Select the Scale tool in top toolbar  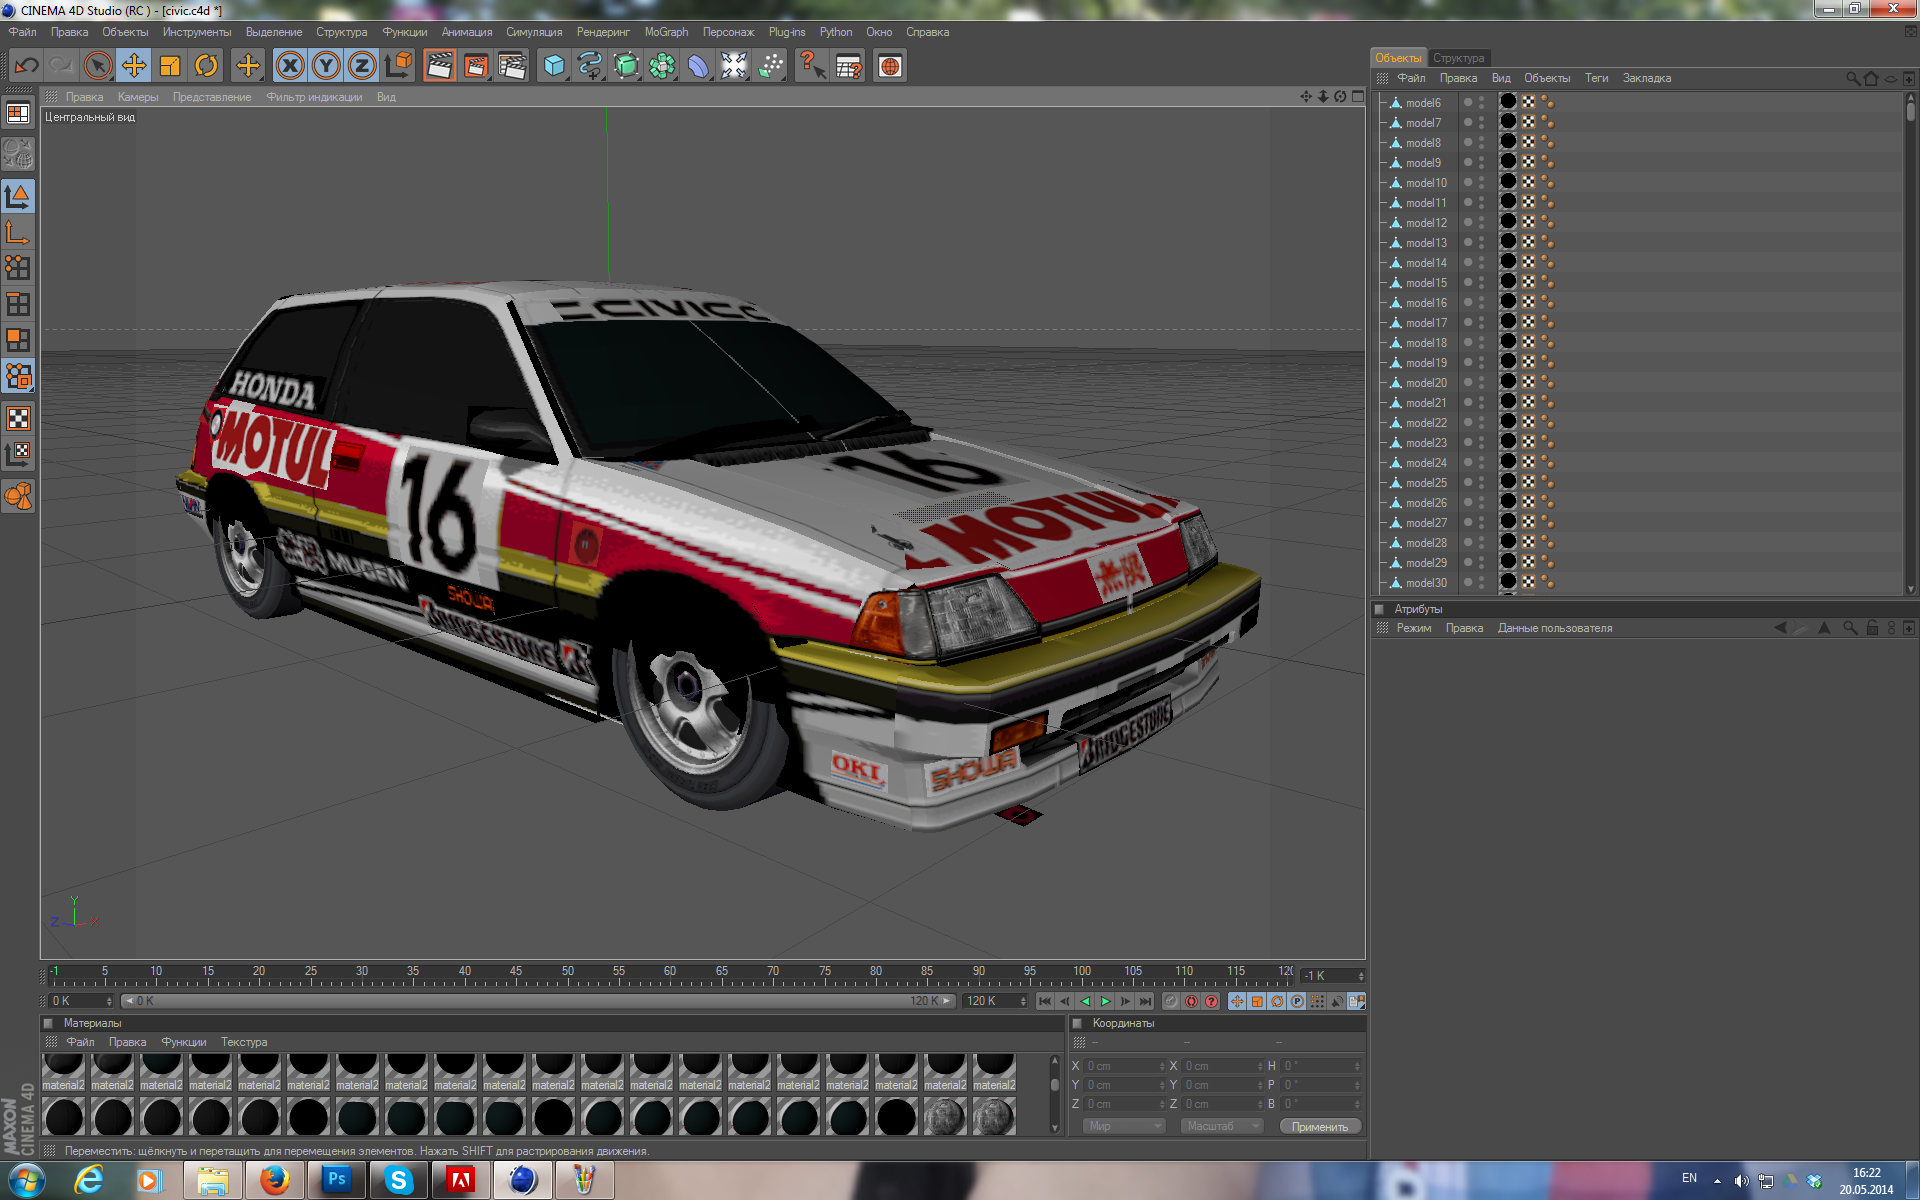170,66
